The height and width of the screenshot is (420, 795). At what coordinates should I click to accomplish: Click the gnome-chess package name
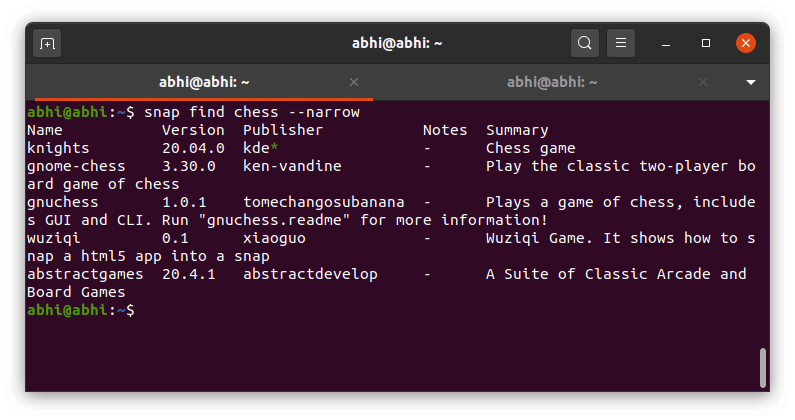tap(76, 166)
